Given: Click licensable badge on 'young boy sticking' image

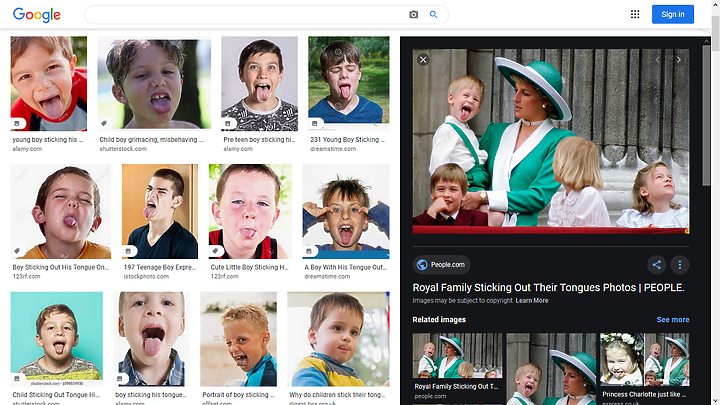Looking at the screenshot, I should (x=17, y=124).
